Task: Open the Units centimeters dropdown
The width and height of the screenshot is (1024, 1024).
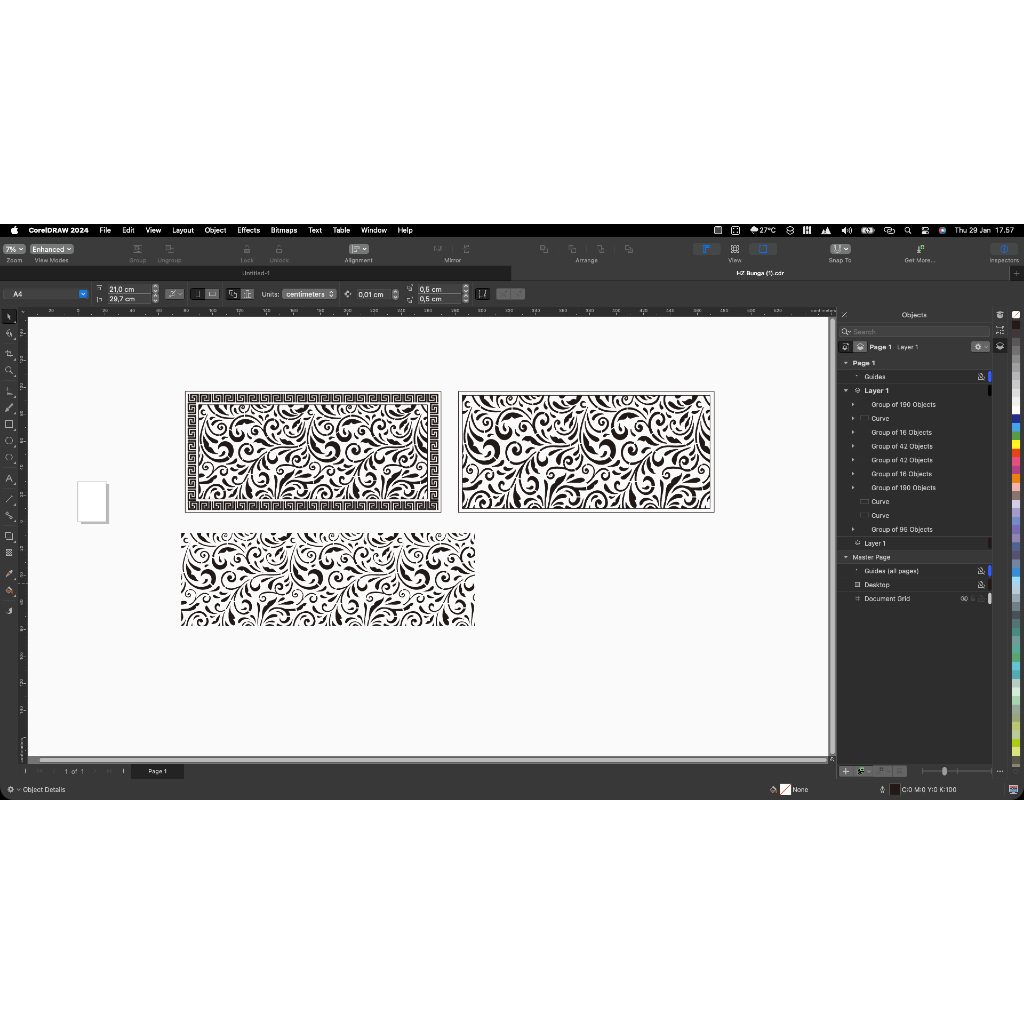Action: tap(308, 293)
